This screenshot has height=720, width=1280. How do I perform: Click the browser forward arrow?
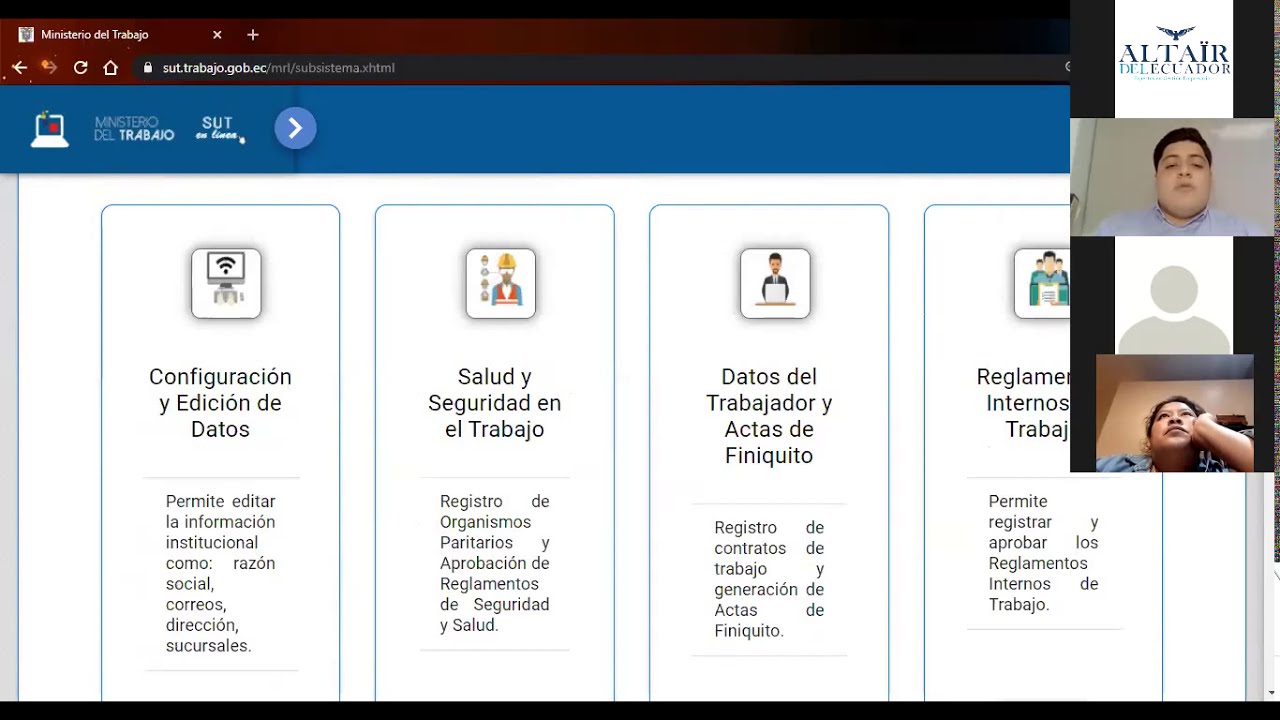tap(49, 68)
